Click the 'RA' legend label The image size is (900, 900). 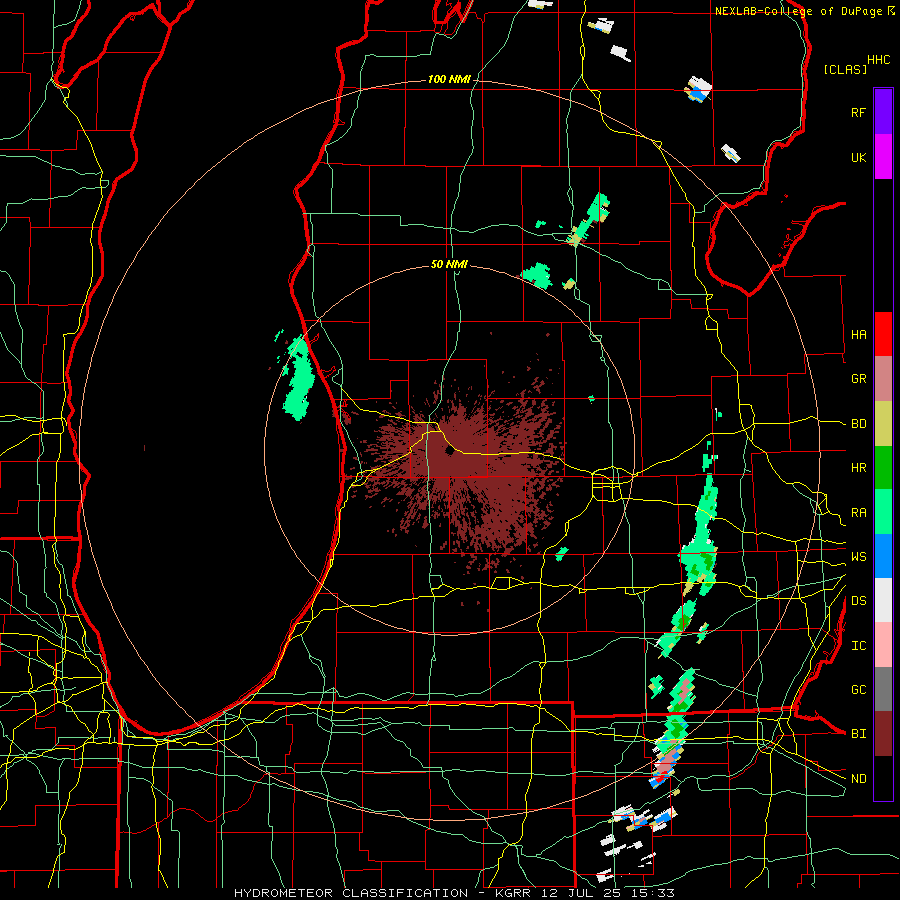point(858,513)
